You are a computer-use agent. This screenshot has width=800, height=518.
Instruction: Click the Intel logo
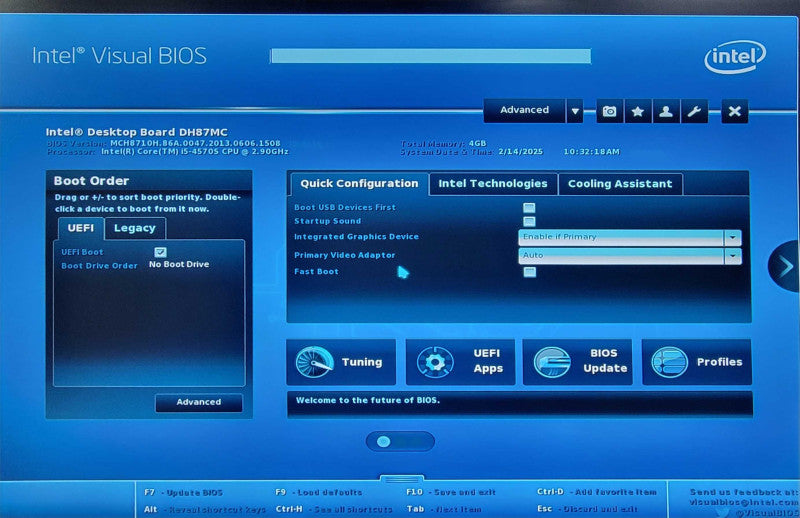735,57
